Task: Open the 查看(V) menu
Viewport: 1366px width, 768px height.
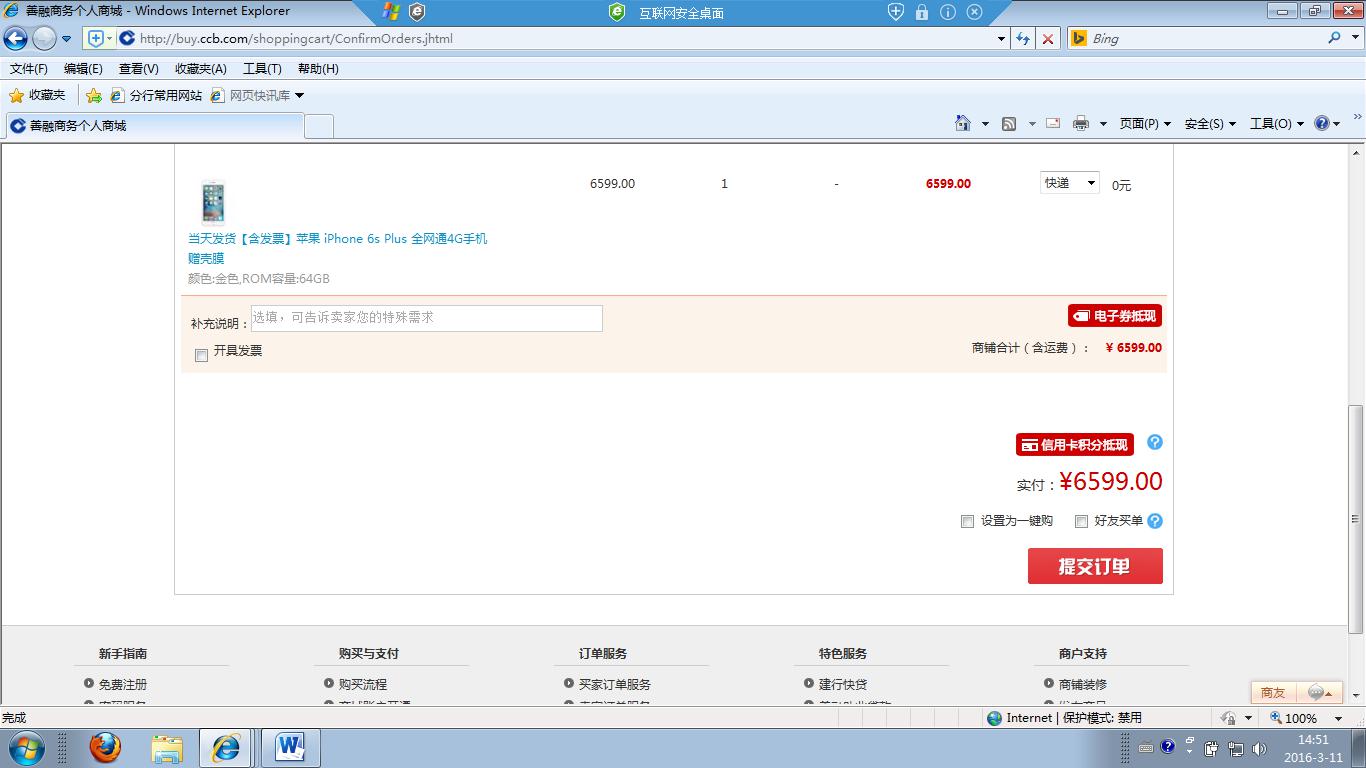Action: coord(138,69)
